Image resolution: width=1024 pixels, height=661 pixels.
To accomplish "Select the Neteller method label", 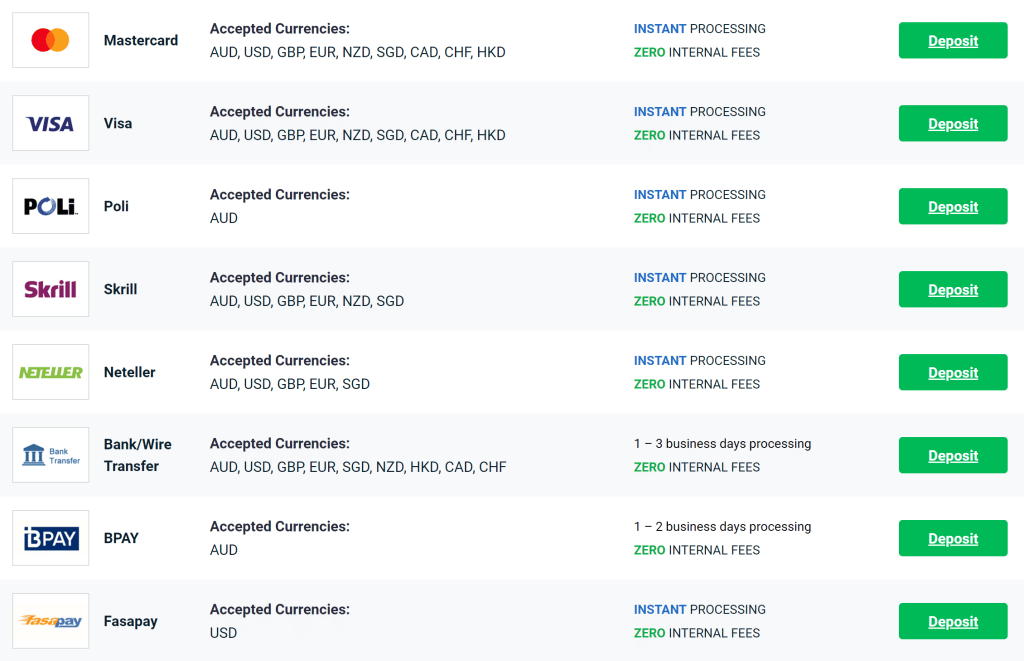I will click(129, 372).
